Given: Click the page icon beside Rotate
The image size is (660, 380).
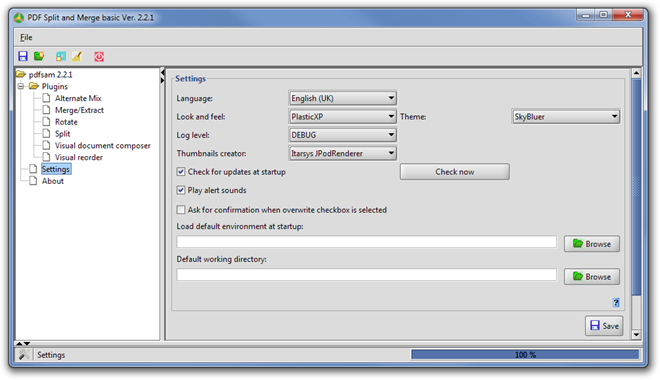Looking at the screenshot, I should click(x=46, y=122).
